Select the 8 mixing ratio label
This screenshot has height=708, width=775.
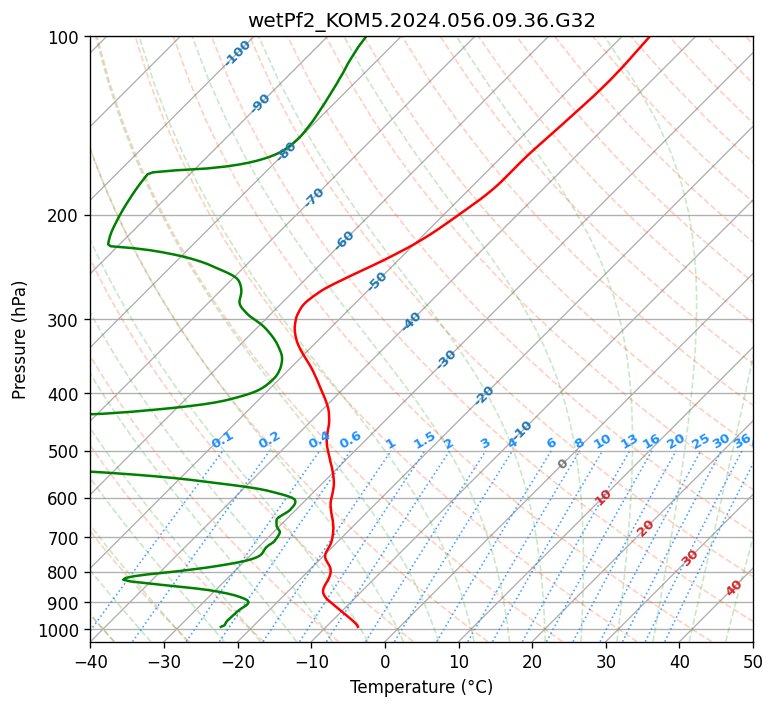pos(579,443)
